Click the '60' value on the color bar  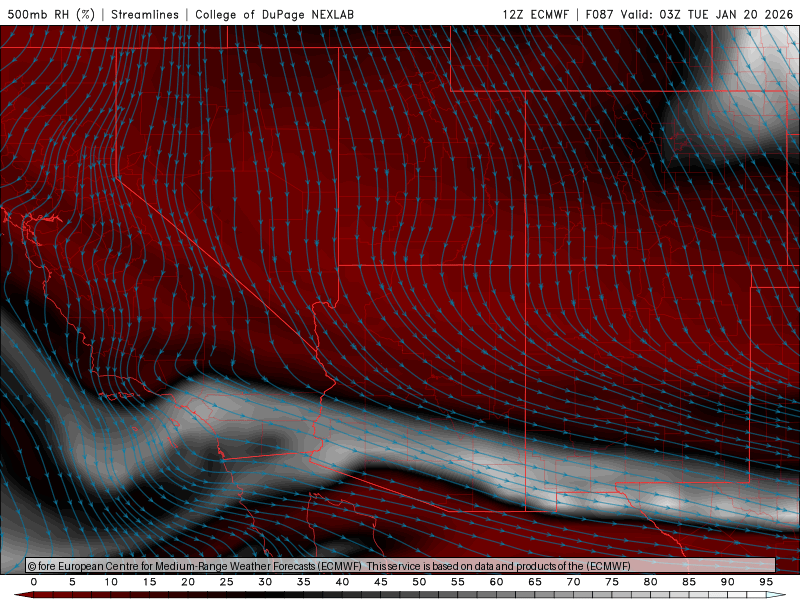496,582
